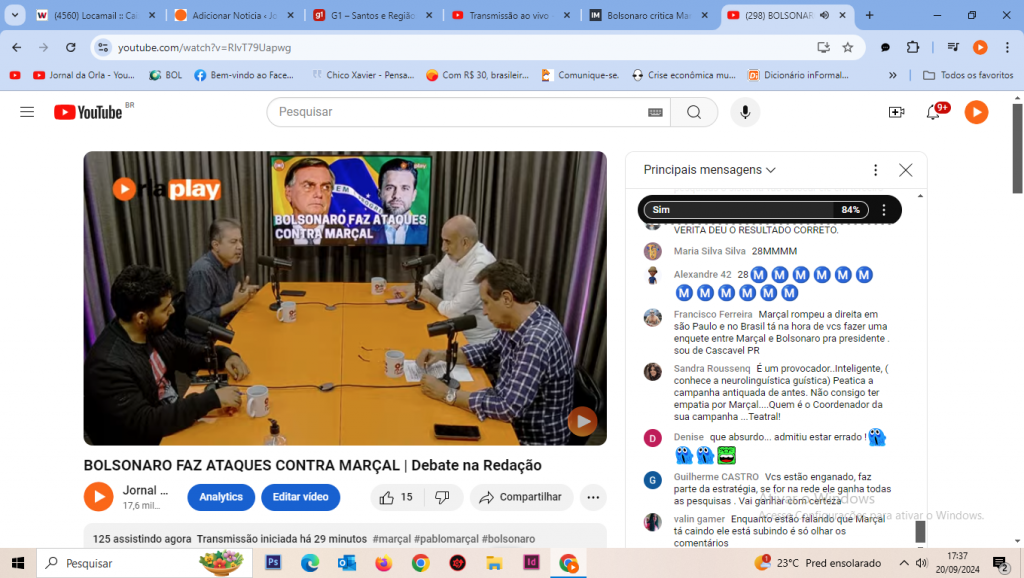Switch to the Locamail tab
1024x578 pixels.
coord(96,15)
